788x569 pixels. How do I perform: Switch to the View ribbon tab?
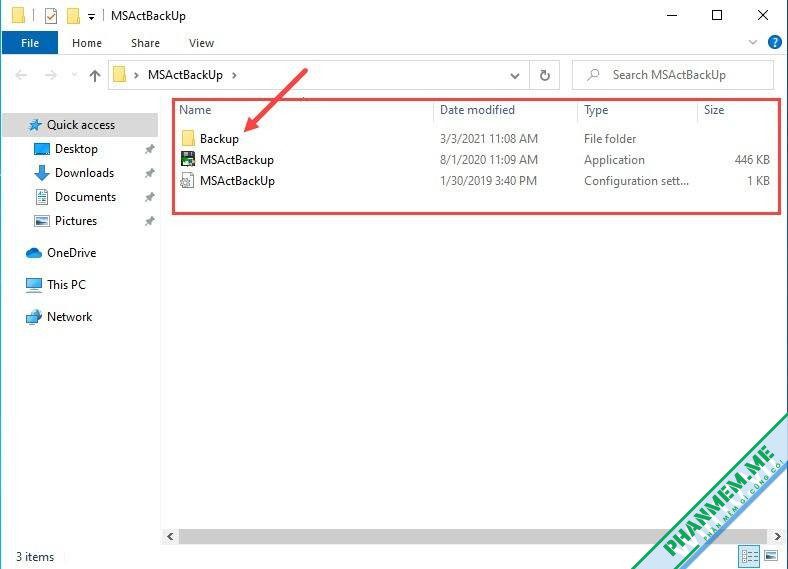[202, 43]
